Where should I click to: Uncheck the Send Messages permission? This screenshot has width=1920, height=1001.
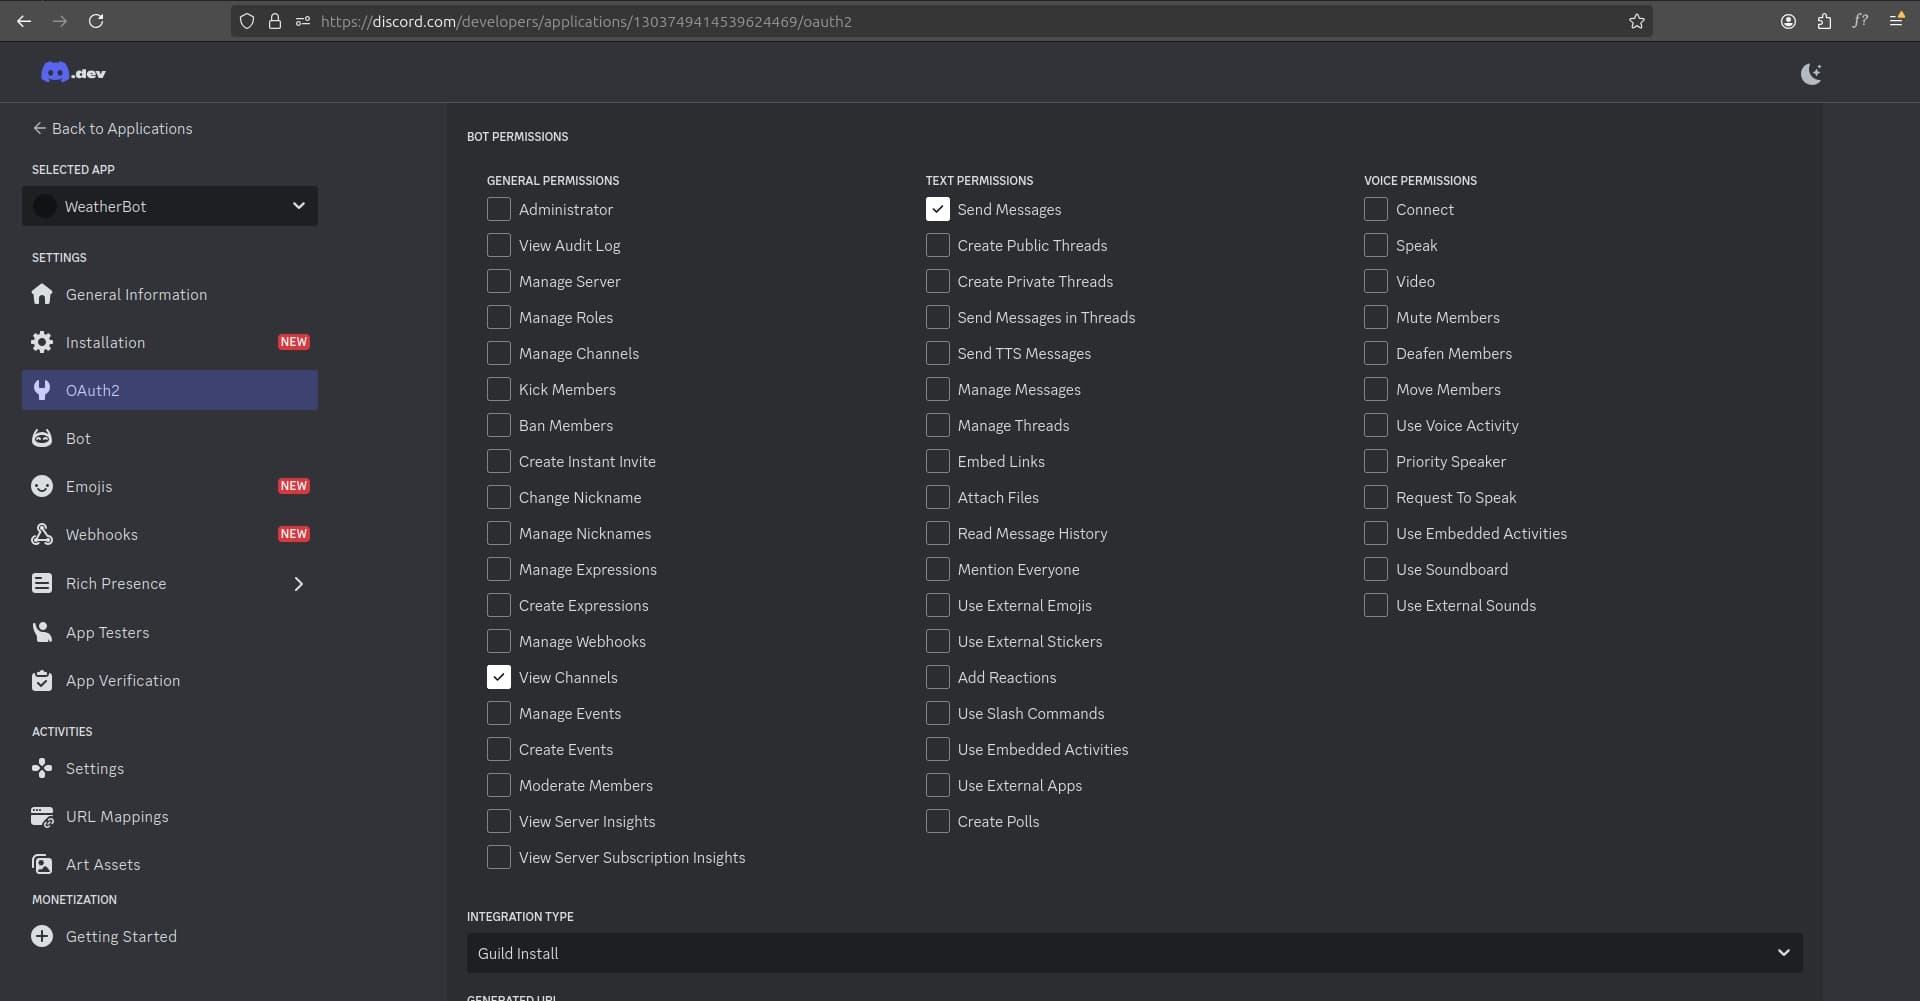click(937, 209)
